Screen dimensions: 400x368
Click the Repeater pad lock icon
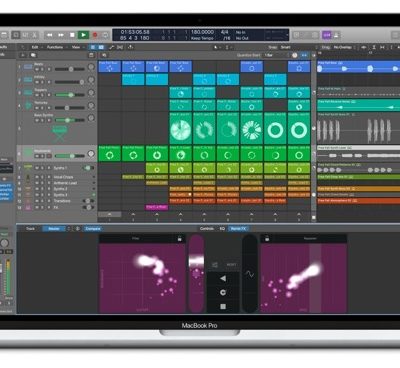[267, 238]
